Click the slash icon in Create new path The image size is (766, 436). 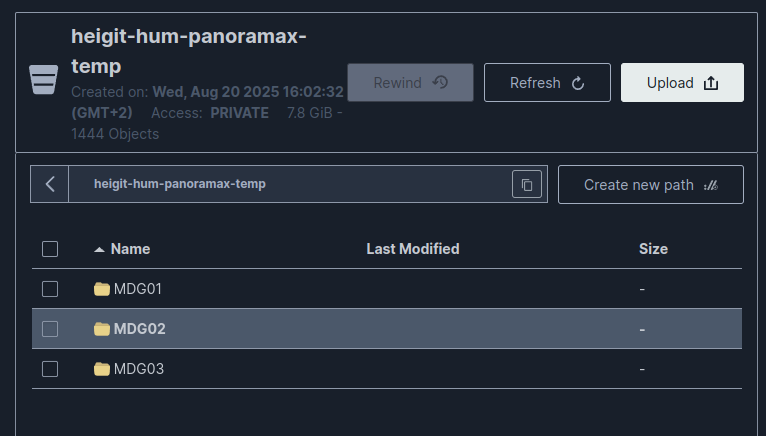click(711, 185)
